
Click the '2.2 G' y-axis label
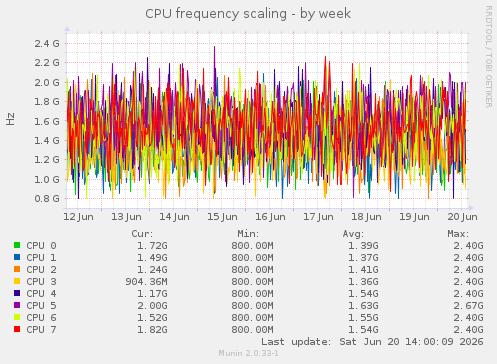click(47, 63)
